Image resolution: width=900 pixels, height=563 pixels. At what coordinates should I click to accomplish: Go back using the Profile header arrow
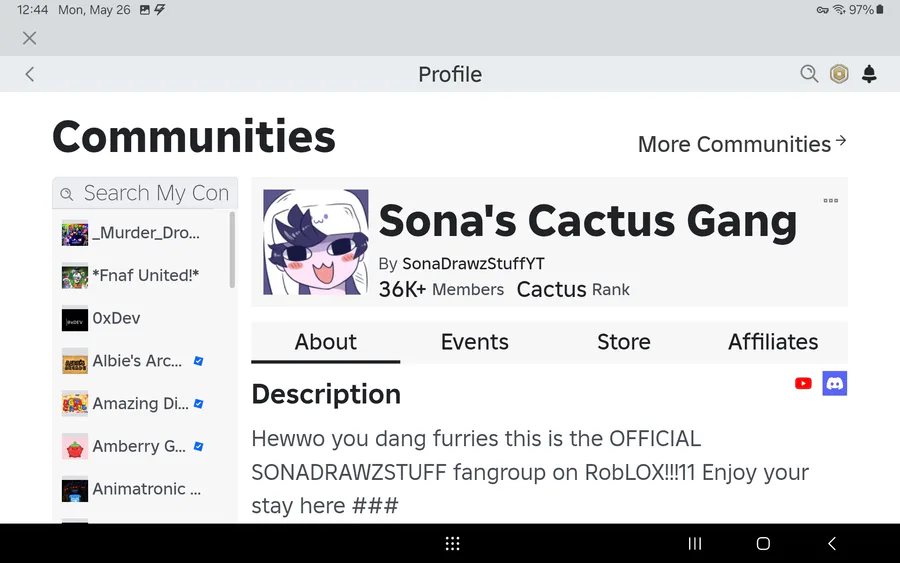pos(30,74)
